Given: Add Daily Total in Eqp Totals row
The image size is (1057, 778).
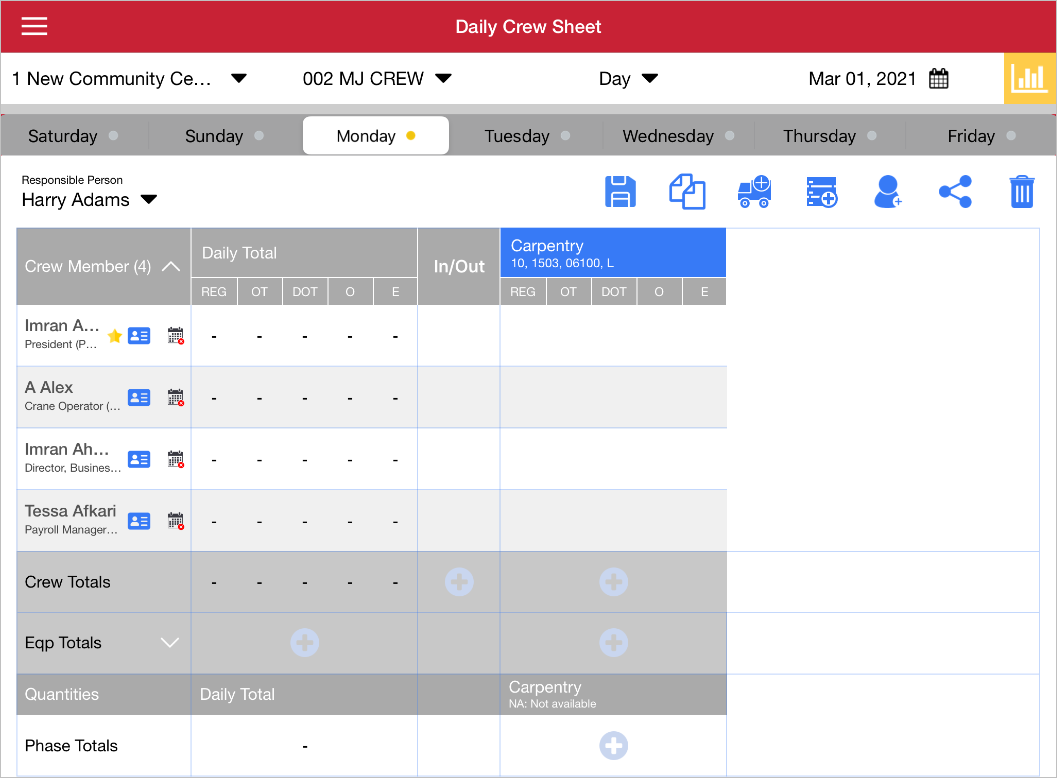Looking at the screenshot, I should coord(305,642).
